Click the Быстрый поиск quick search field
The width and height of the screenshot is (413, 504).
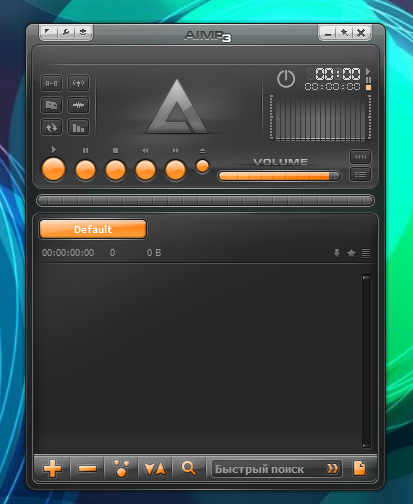[277, 469]
